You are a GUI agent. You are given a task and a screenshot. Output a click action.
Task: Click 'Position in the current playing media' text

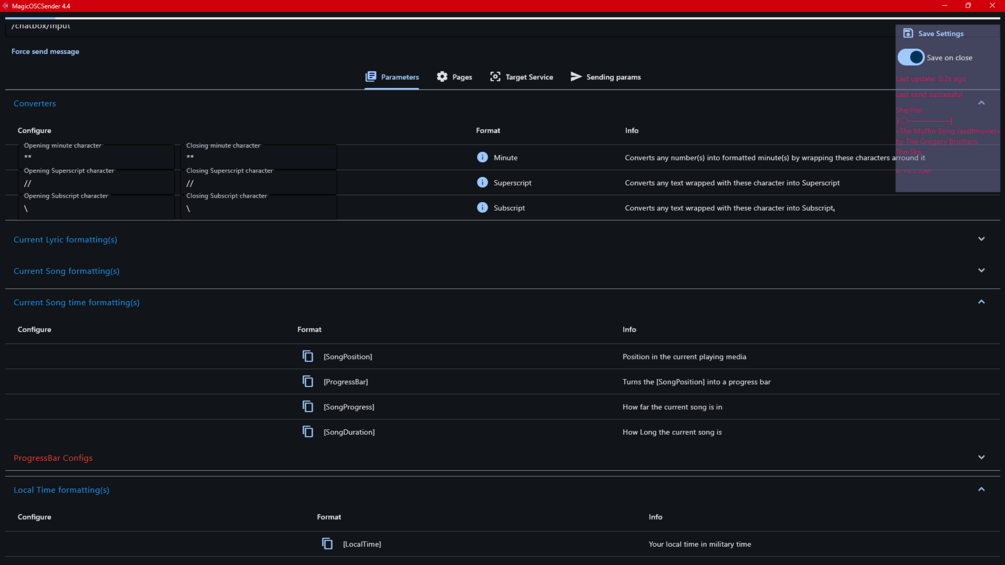click(x=684, y=357)
